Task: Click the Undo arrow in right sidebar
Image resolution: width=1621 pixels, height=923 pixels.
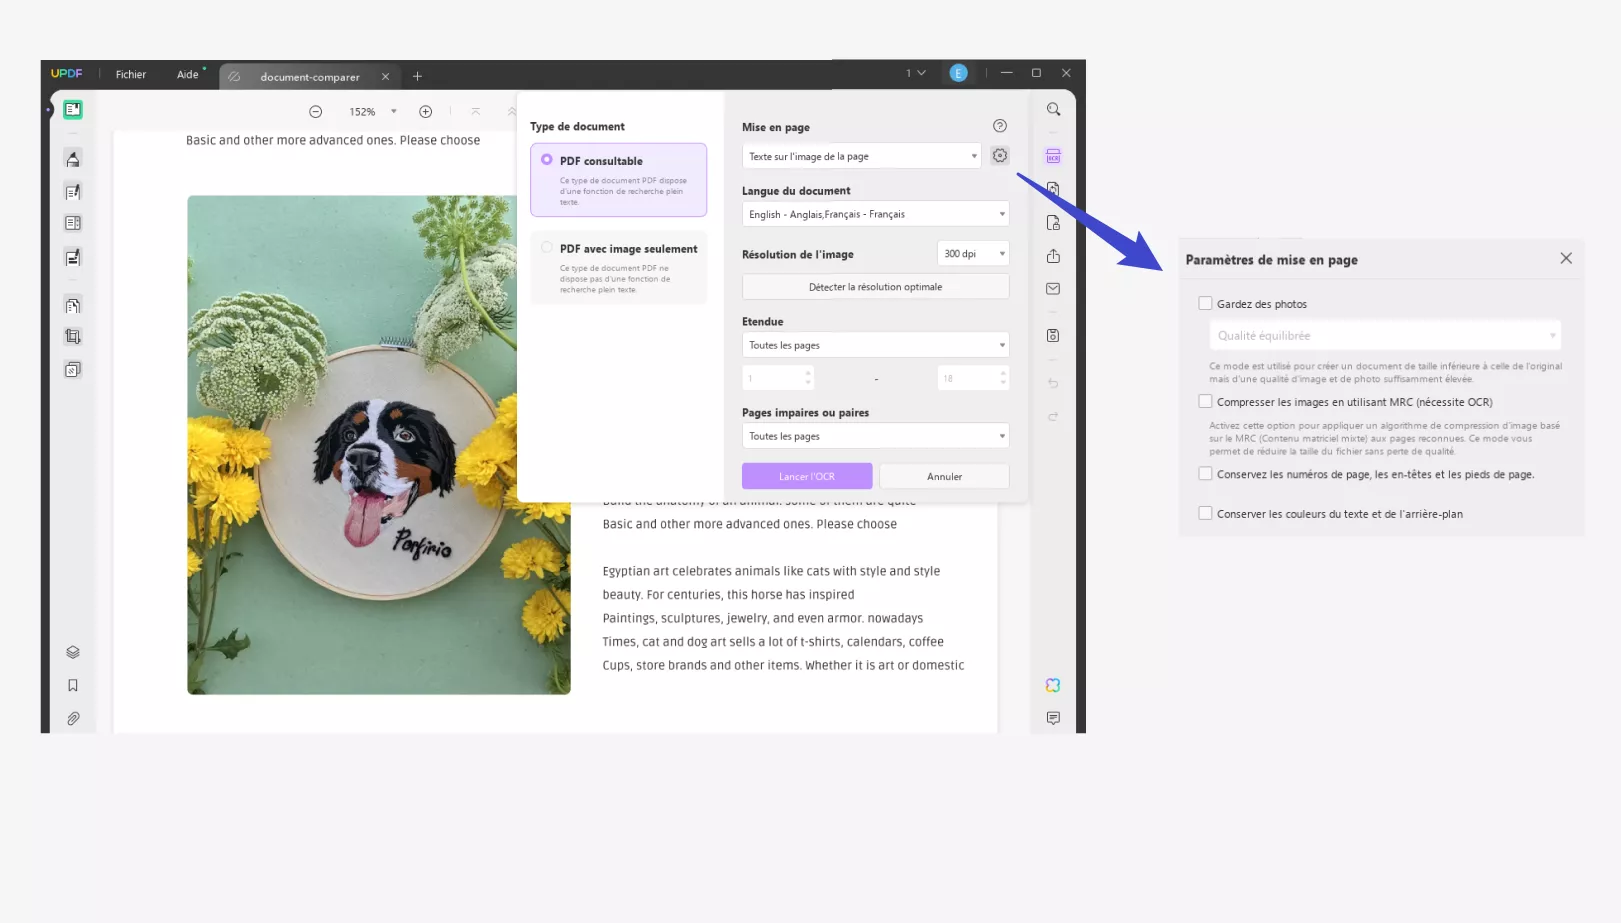Action: (x=1054, y=383)
